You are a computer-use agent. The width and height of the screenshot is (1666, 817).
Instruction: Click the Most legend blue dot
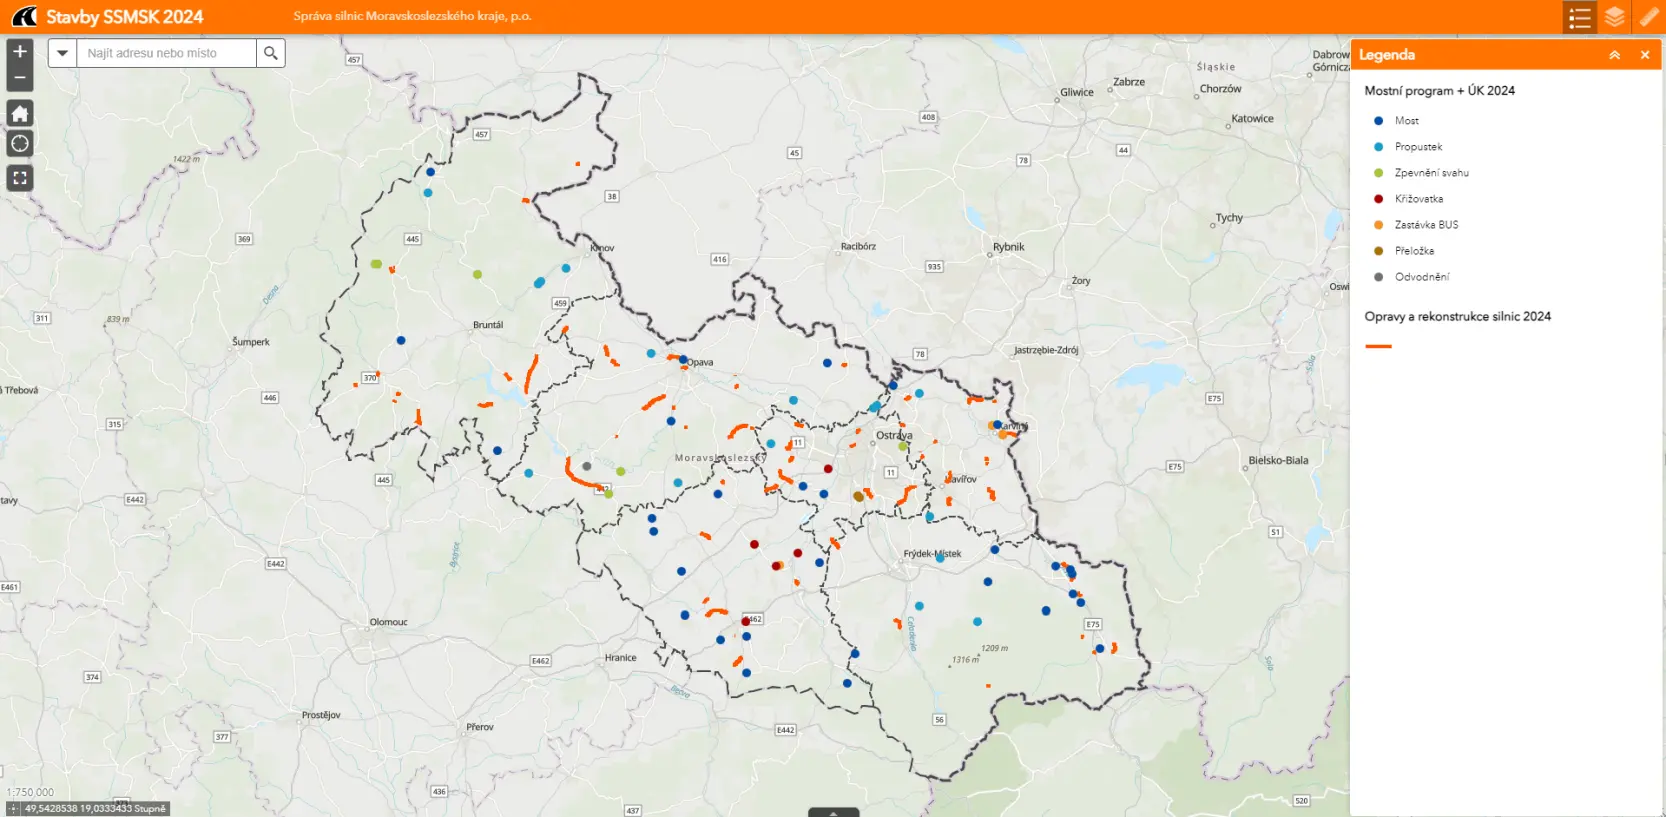coord(1378,121)
